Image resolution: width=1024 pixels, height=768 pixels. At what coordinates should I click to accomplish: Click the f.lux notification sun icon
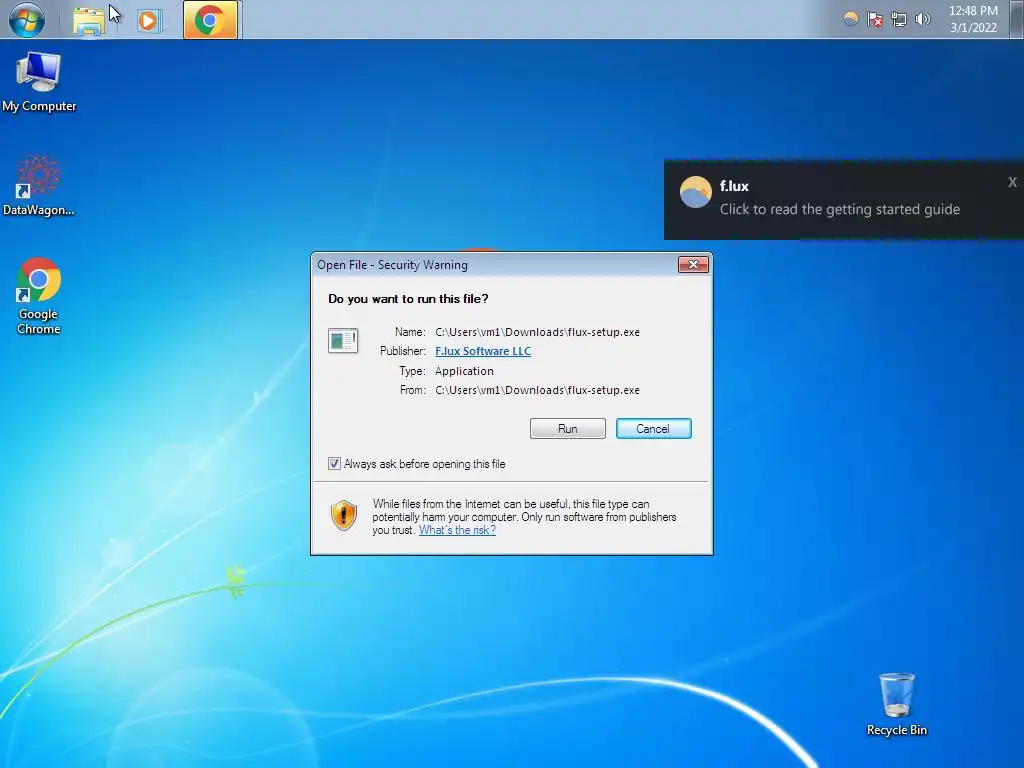696,193
